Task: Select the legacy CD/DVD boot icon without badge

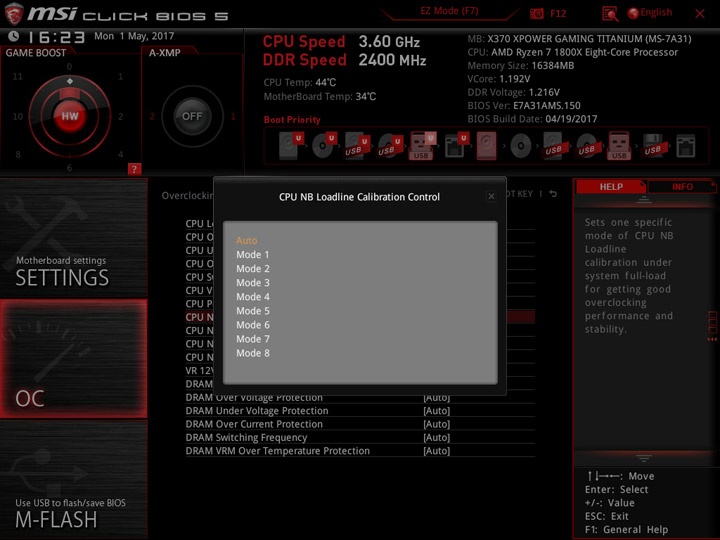Action: (x=520, y=146)
